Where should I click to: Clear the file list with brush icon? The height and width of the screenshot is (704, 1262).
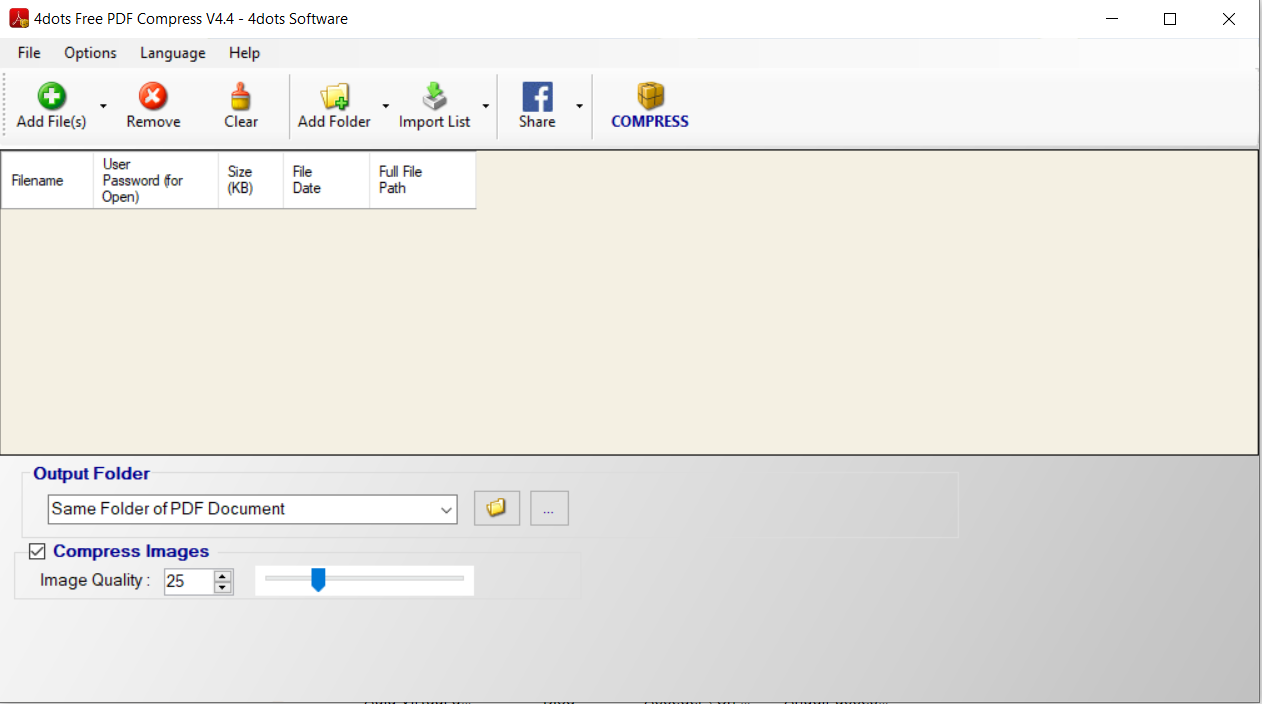[241, 97]
